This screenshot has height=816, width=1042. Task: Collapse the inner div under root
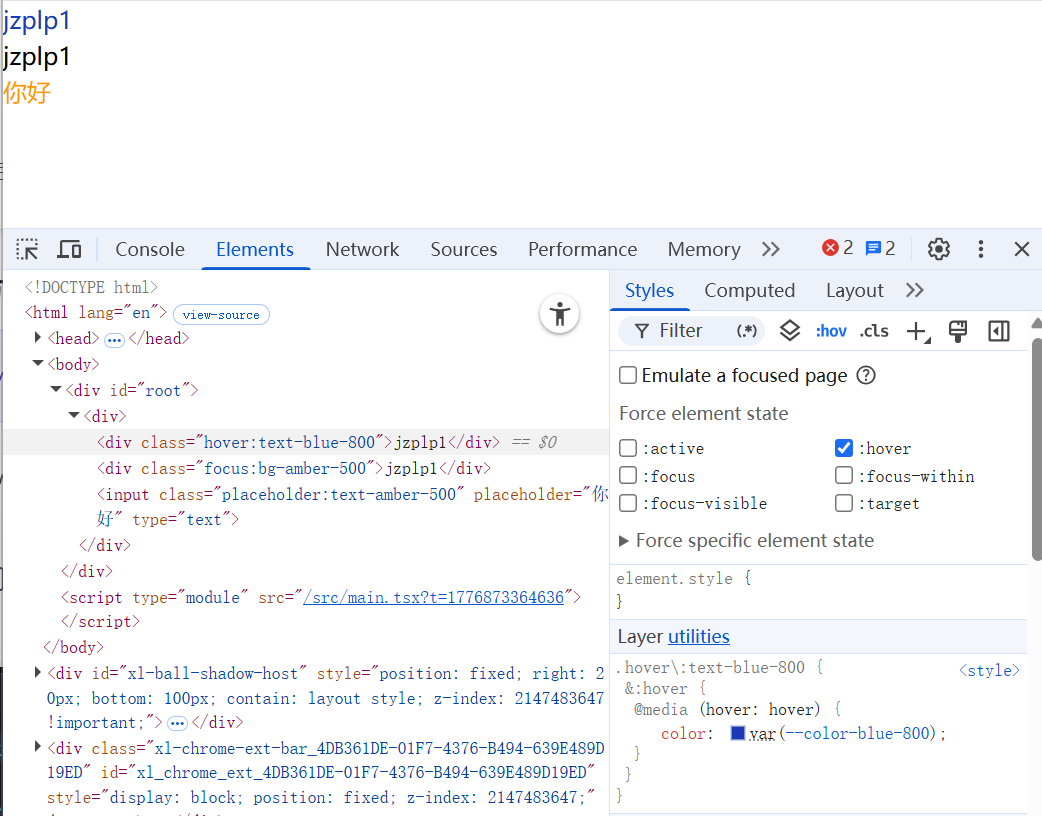coord(74,415)
